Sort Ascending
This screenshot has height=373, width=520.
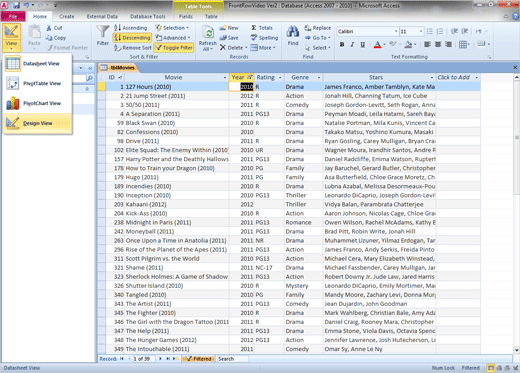tap(130, 28)
